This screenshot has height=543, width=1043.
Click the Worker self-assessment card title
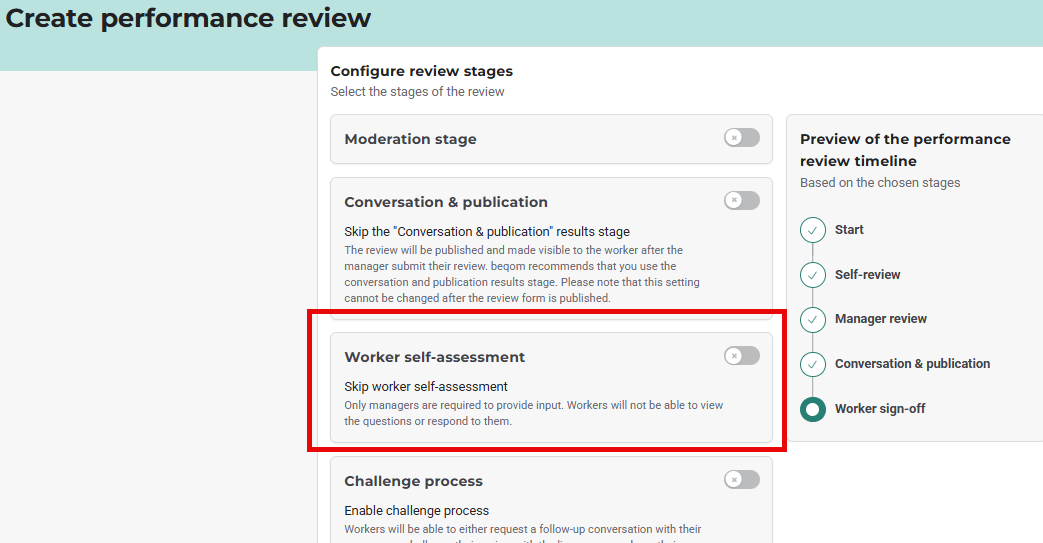point(434,357)
